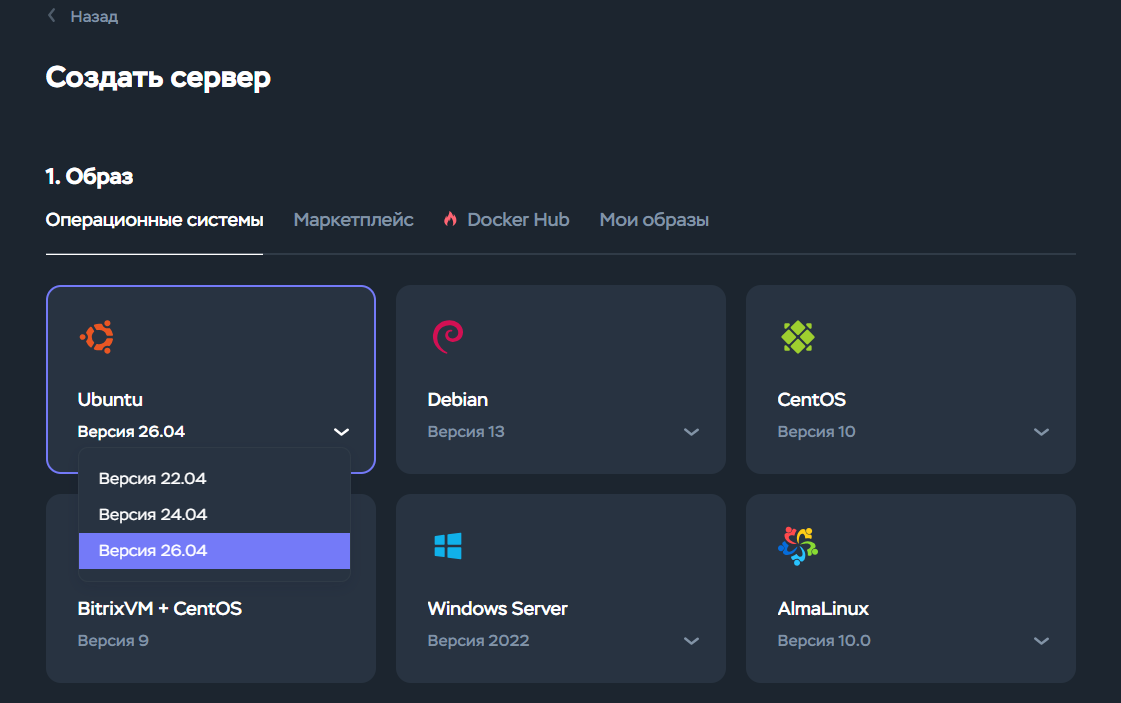Click the Версия 10 text under CentOS
The image size is (1121, 703).
pos(816,432)
